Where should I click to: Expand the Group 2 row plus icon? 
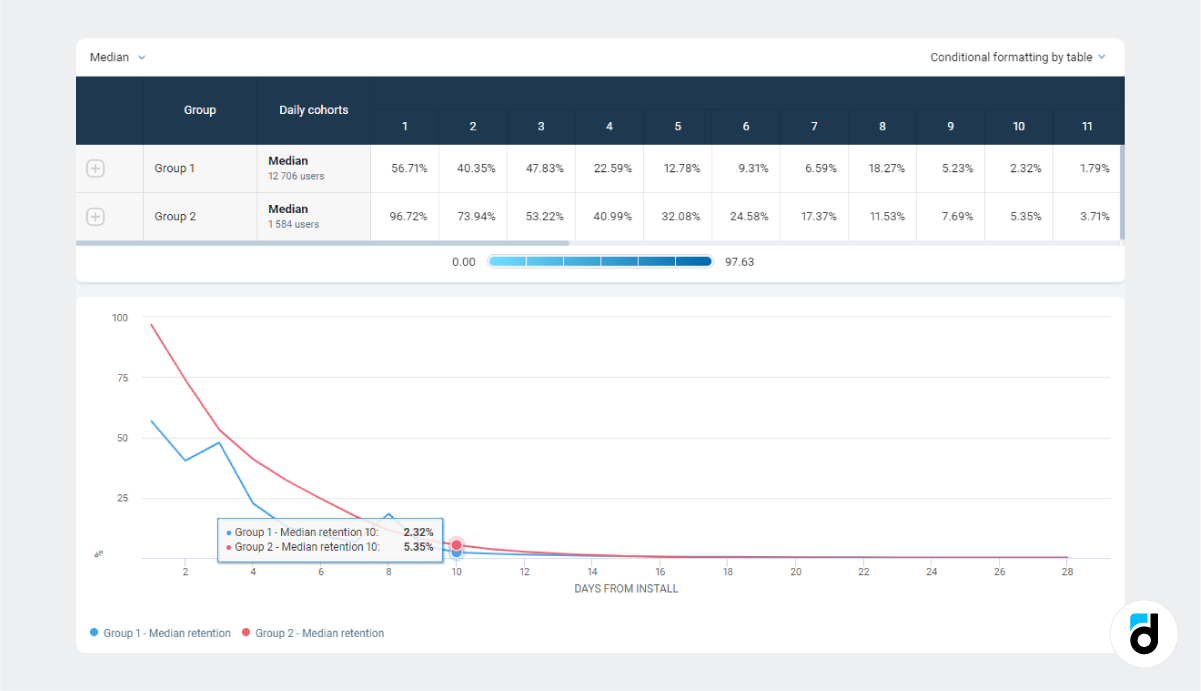(95, 217)
